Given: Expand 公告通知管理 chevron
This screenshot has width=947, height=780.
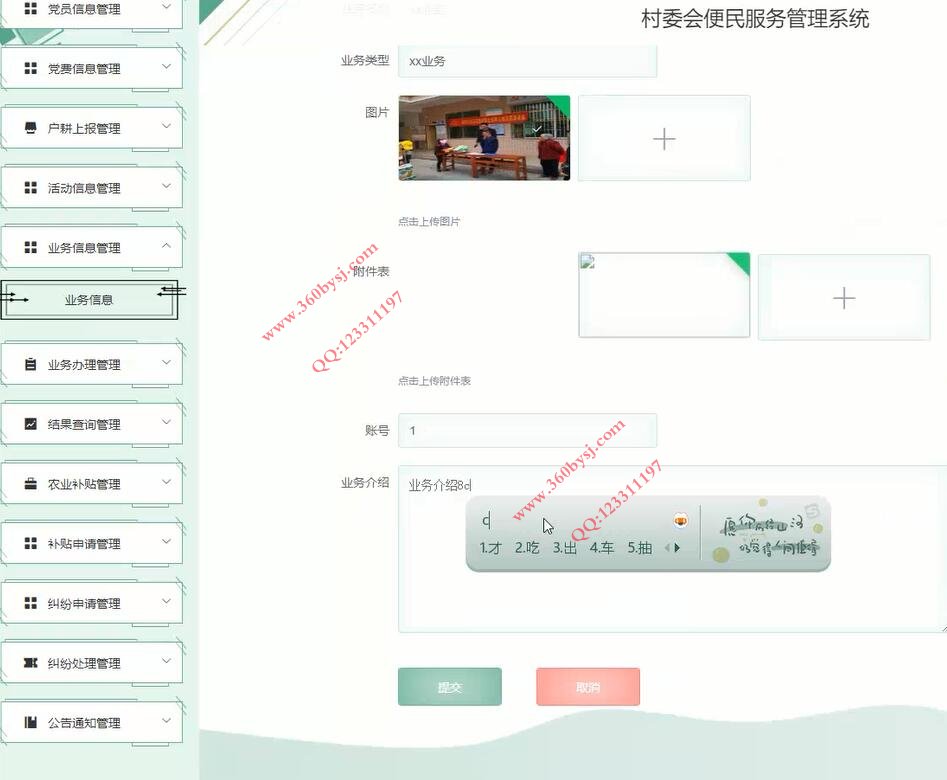Looking at the screenshot, I should coord(167,720).
